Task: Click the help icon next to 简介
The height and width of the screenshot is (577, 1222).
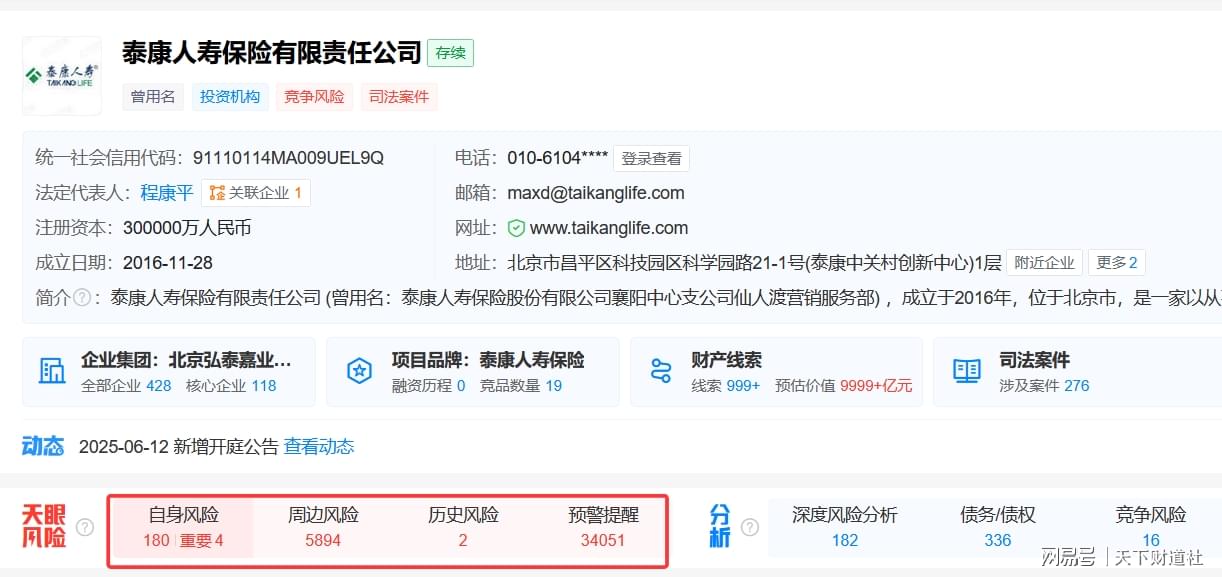Action: (x=82, y=298)
